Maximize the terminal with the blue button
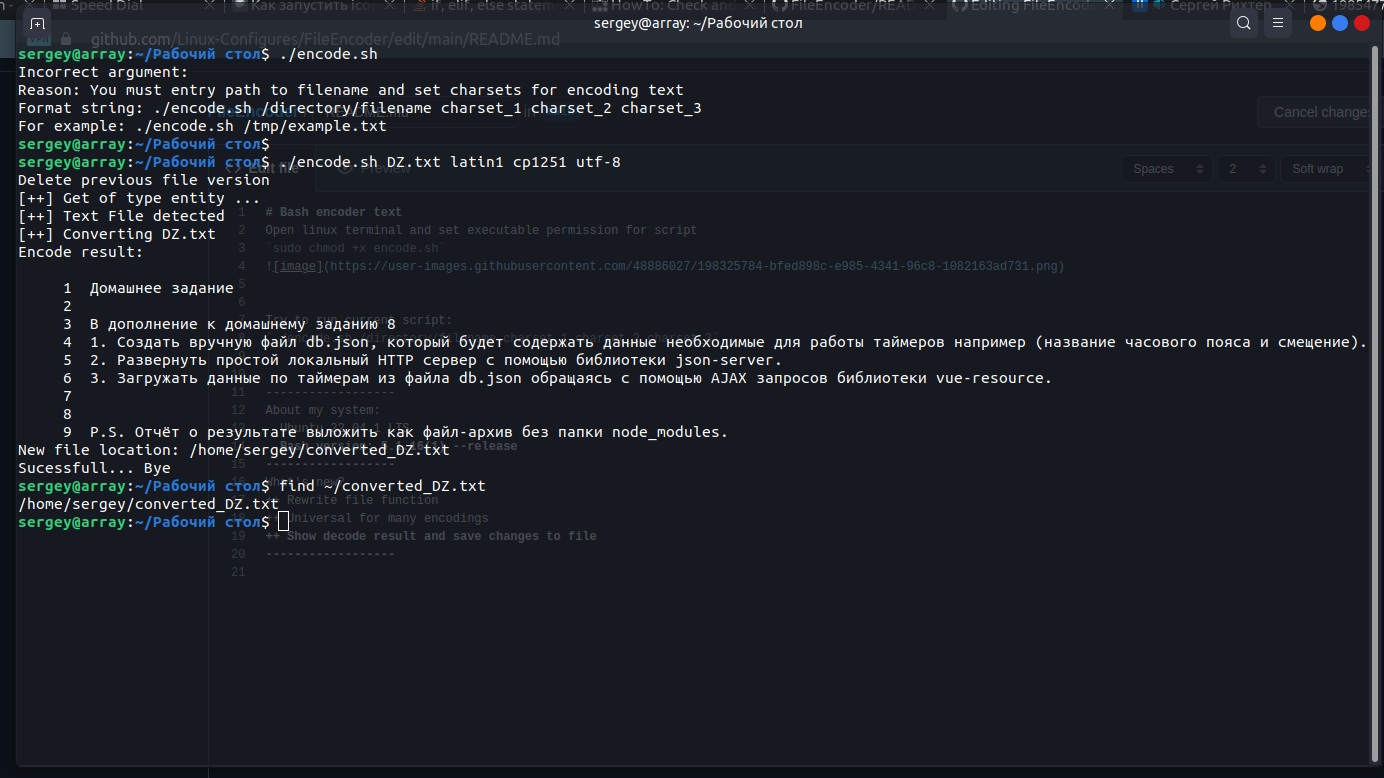 pyautogui.click(x=1339, y=23)
